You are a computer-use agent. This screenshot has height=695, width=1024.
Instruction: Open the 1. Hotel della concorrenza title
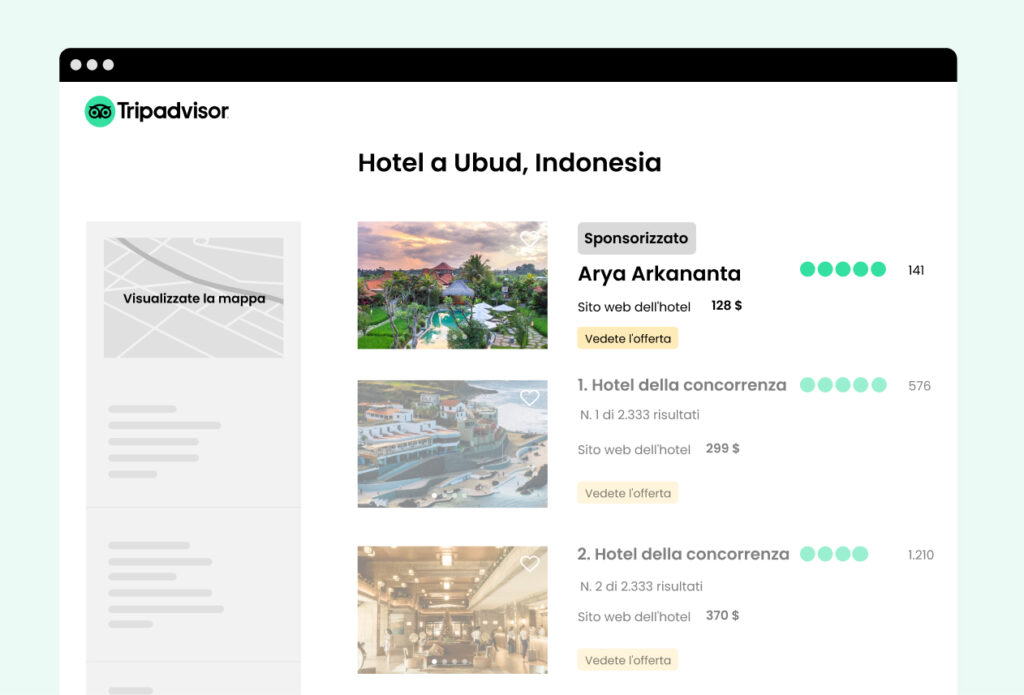click(682, 385)
